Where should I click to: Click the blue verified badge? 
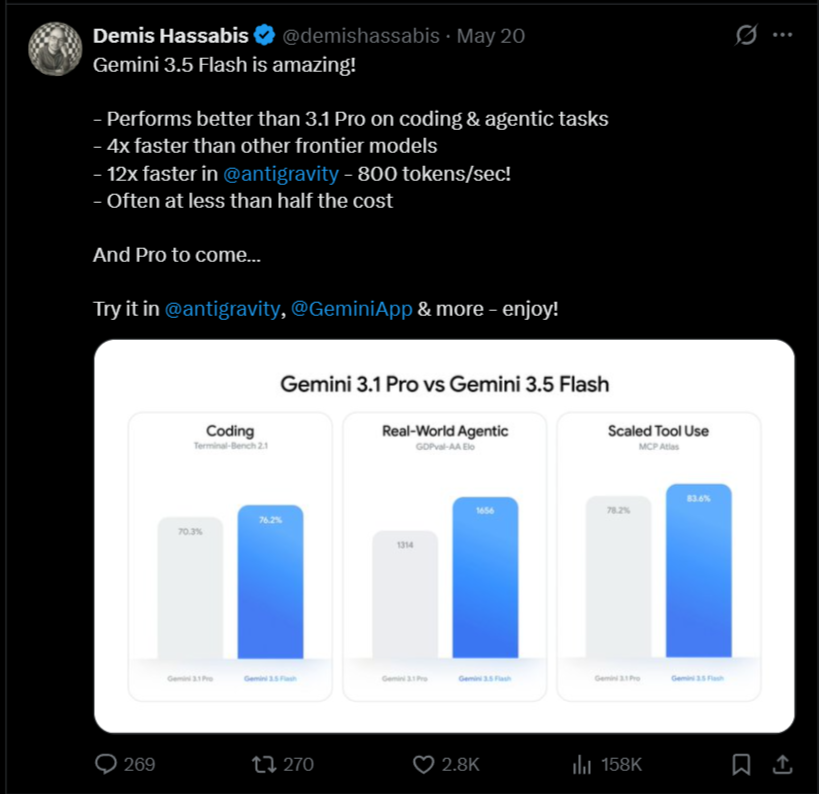(264, 36)
